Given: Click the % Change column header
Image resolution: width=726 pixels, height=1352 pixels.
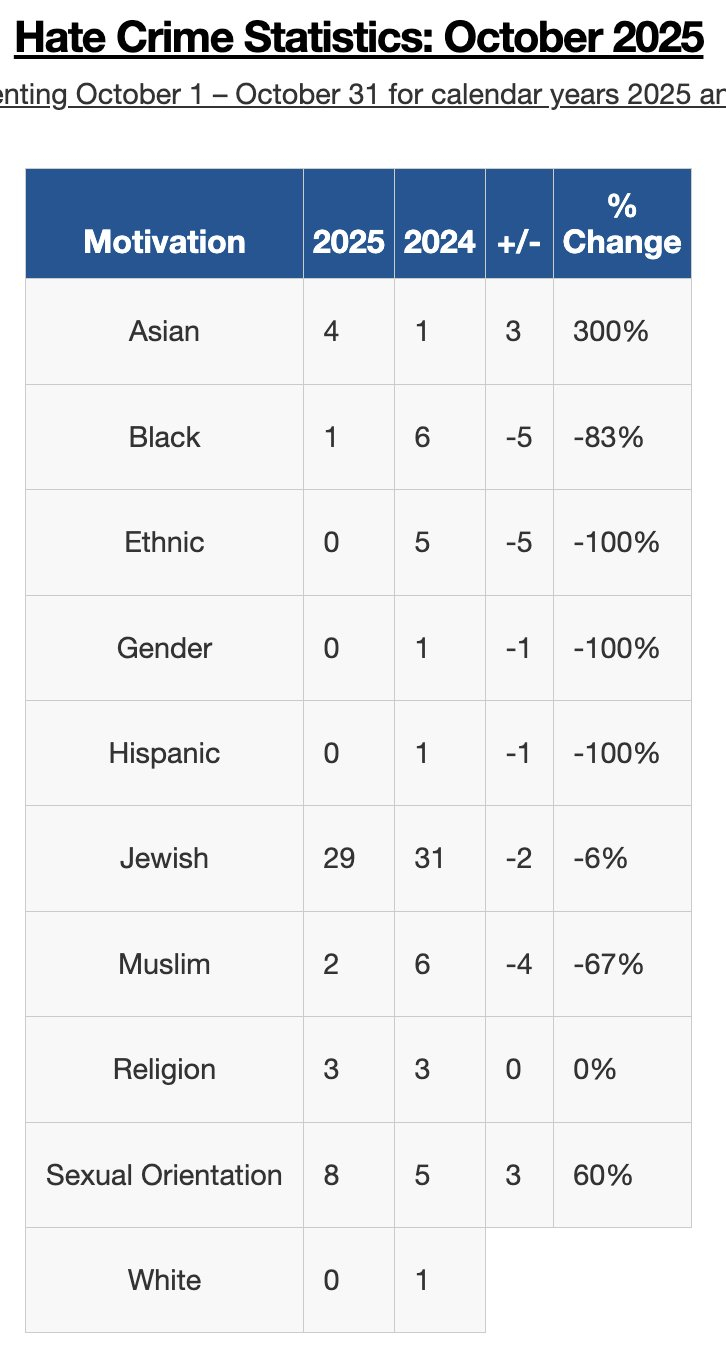Looking at the screenshot, I should [x=622, y=224].
